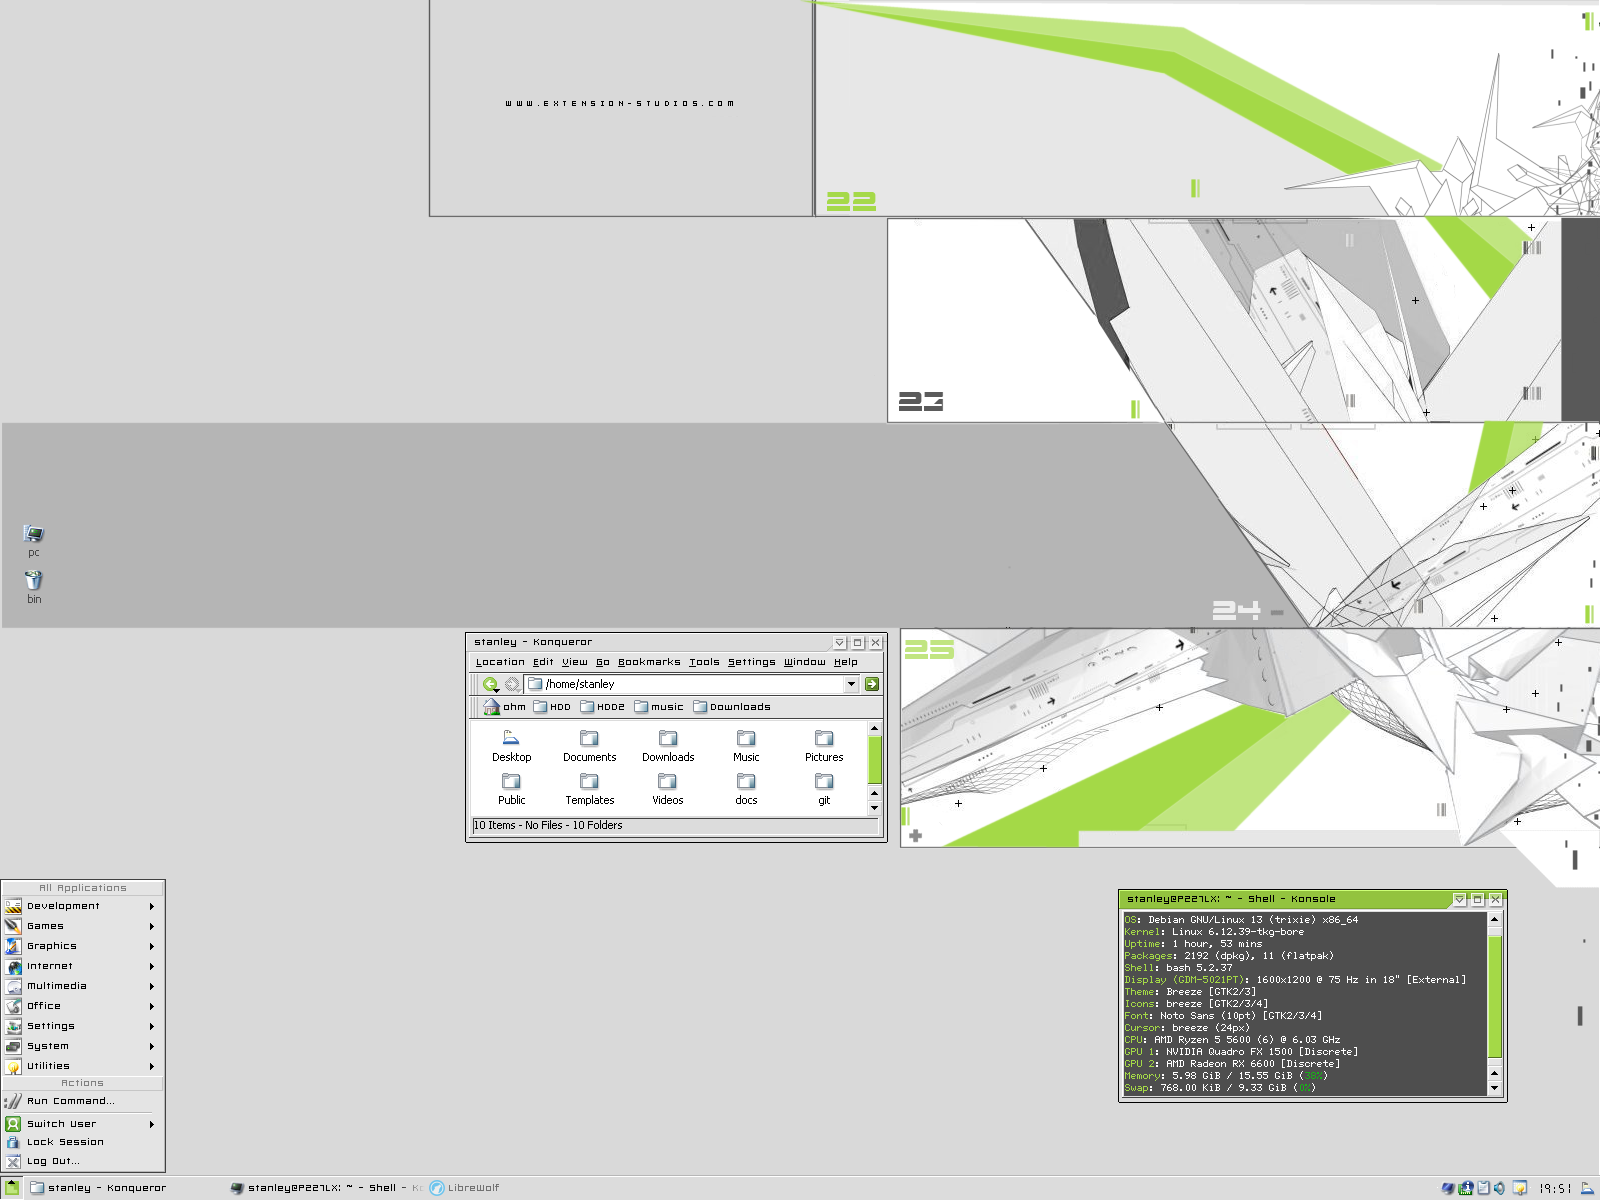Viewport: 1600px width, 1200px height.
Task: Select the git folder in file view
Action: pyautogui.click(x=824, y=789)
